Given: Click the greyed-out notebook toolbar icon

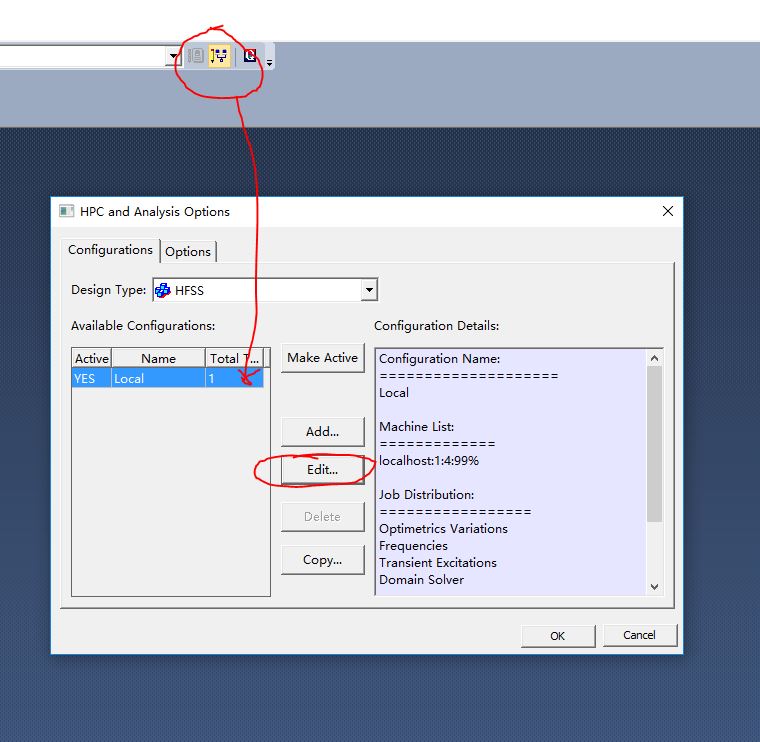Looking at the screenshot, I should pyautogui.click(x=196, y=56).
